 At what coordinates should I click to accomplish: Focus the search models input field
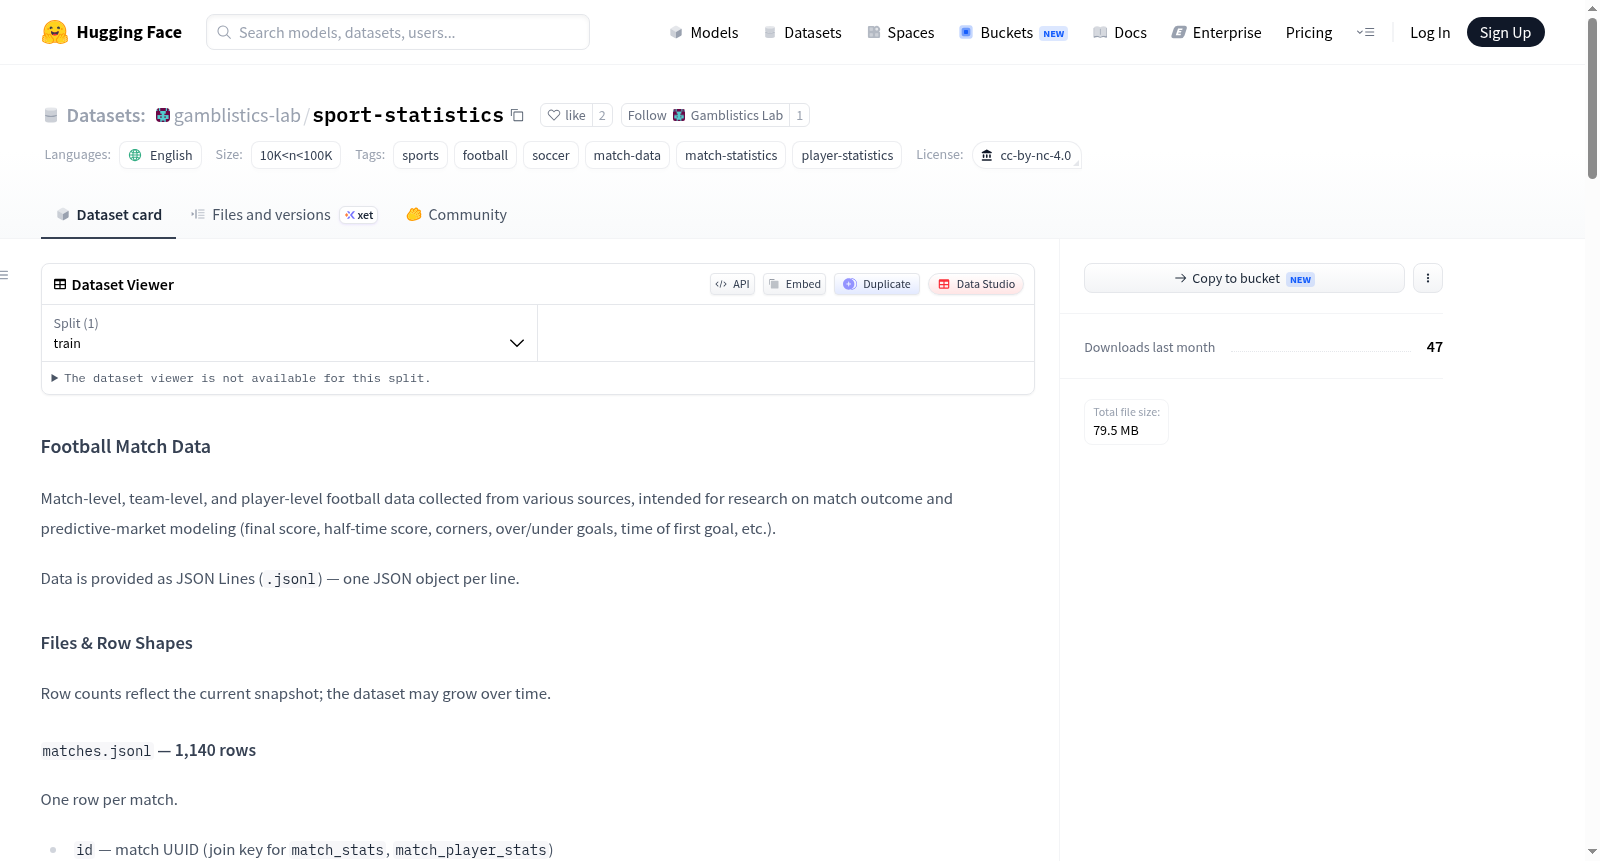click(x=398, y=32)
